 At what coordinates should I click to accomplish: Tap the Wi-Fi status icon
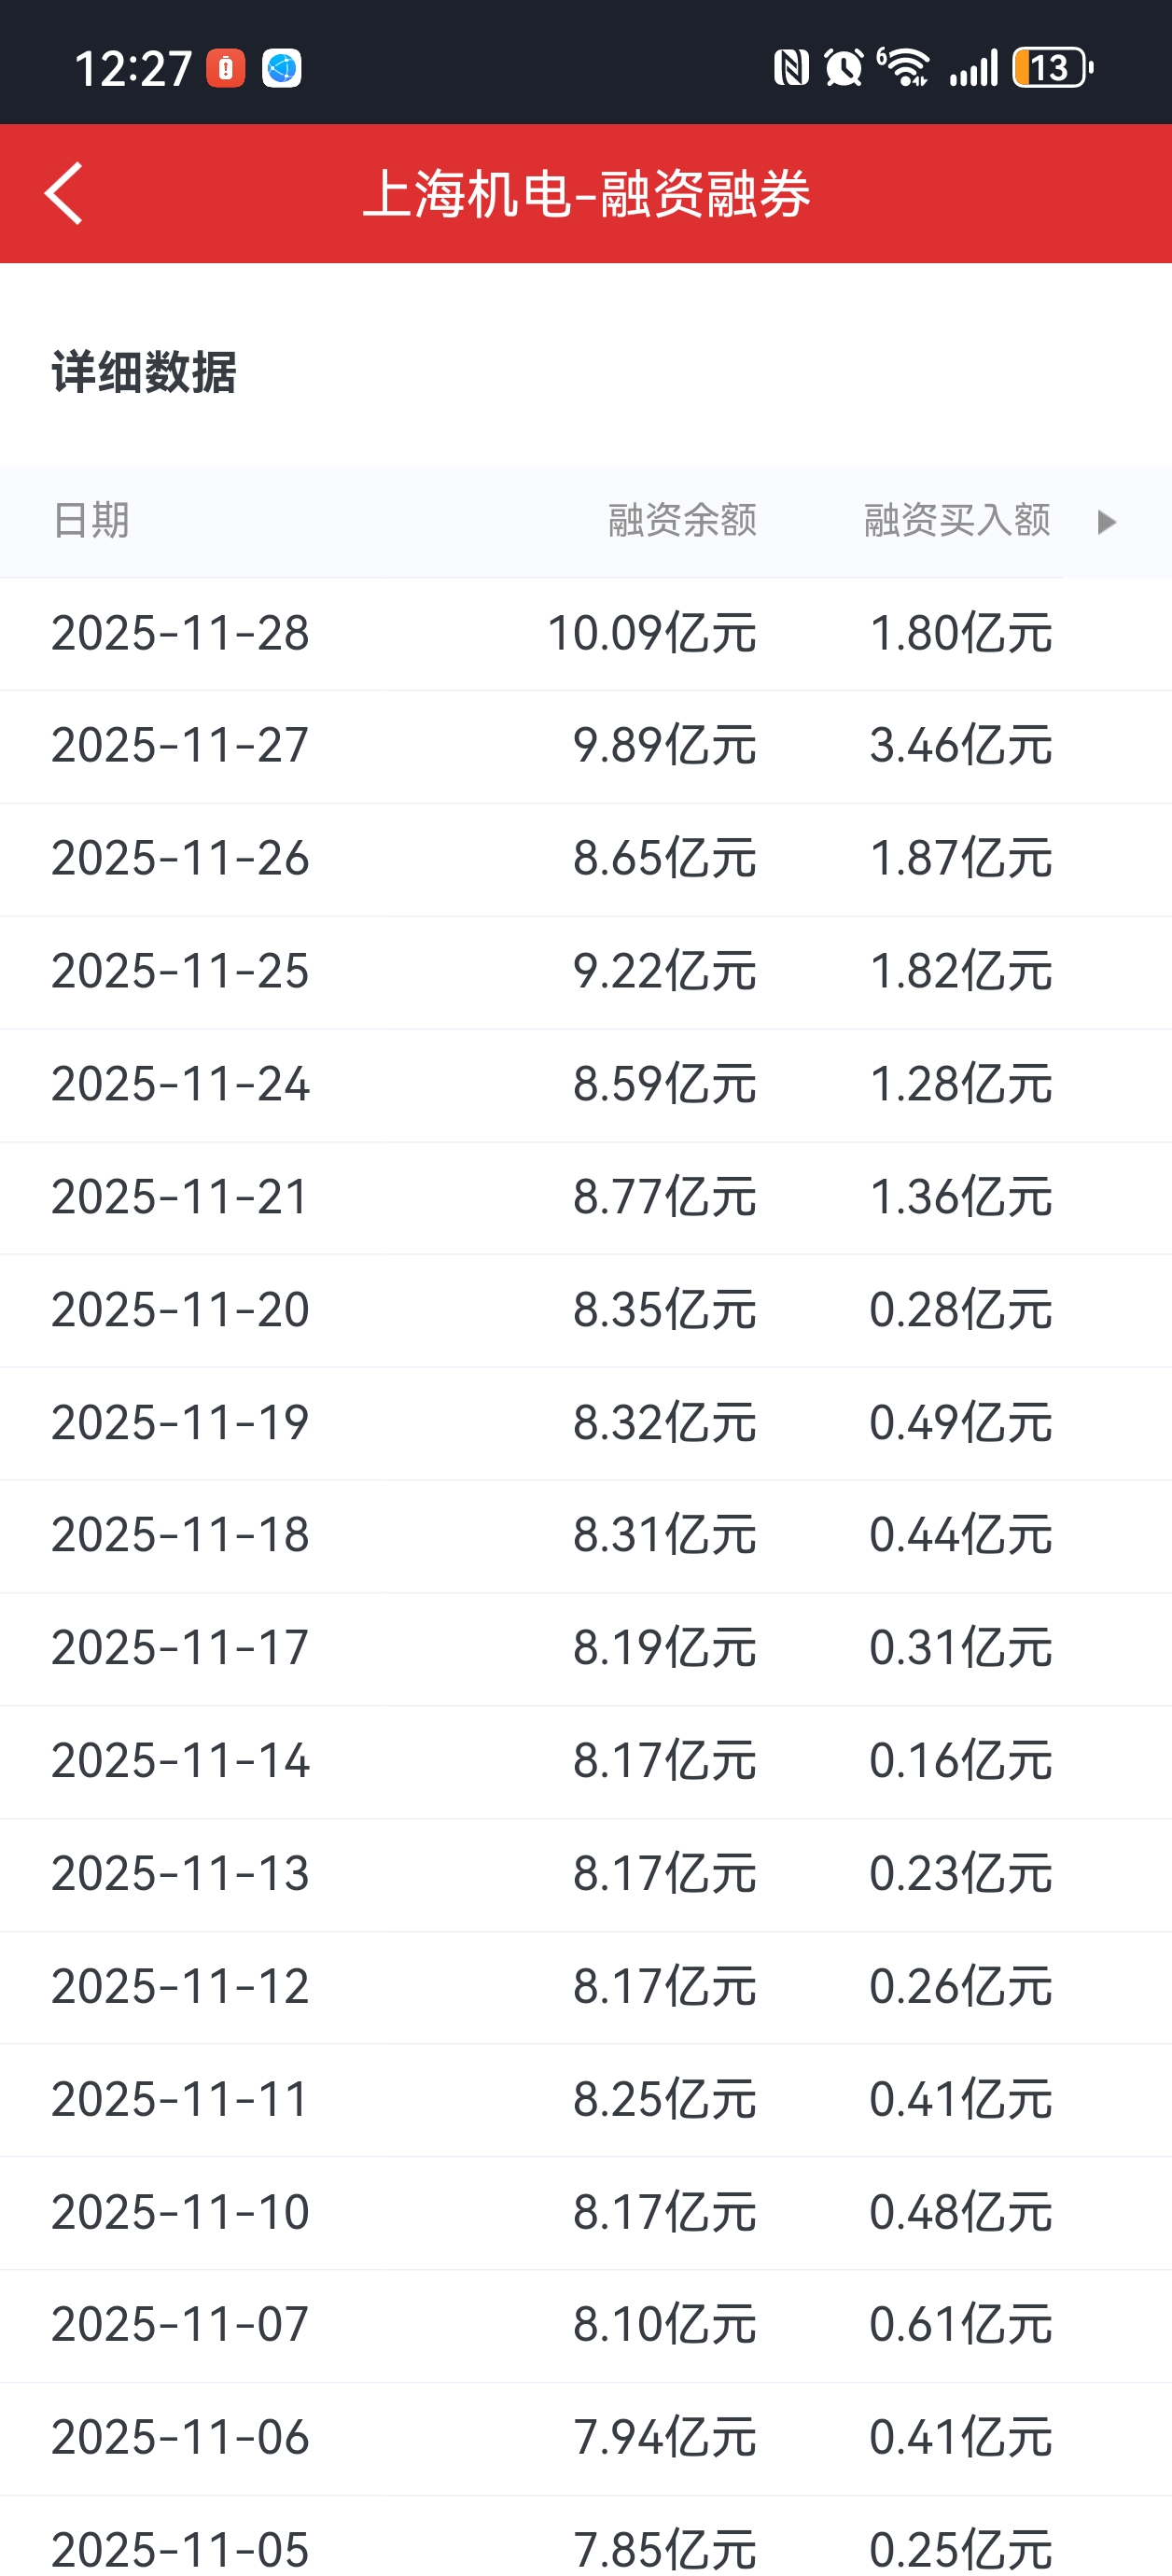905,68
